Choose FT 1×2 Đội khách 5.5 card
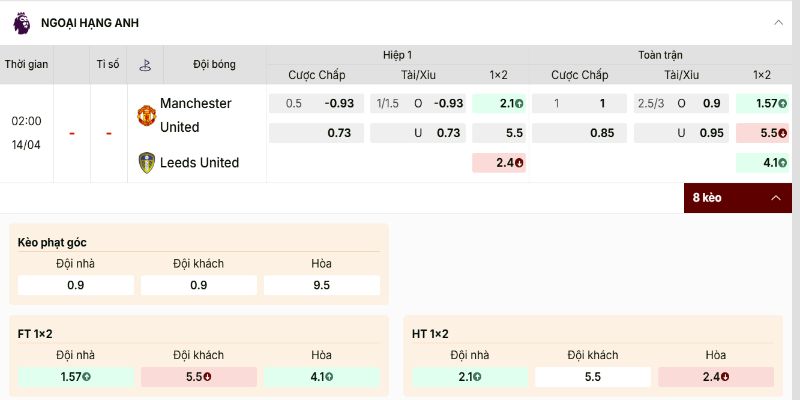 tap(198, 377)
